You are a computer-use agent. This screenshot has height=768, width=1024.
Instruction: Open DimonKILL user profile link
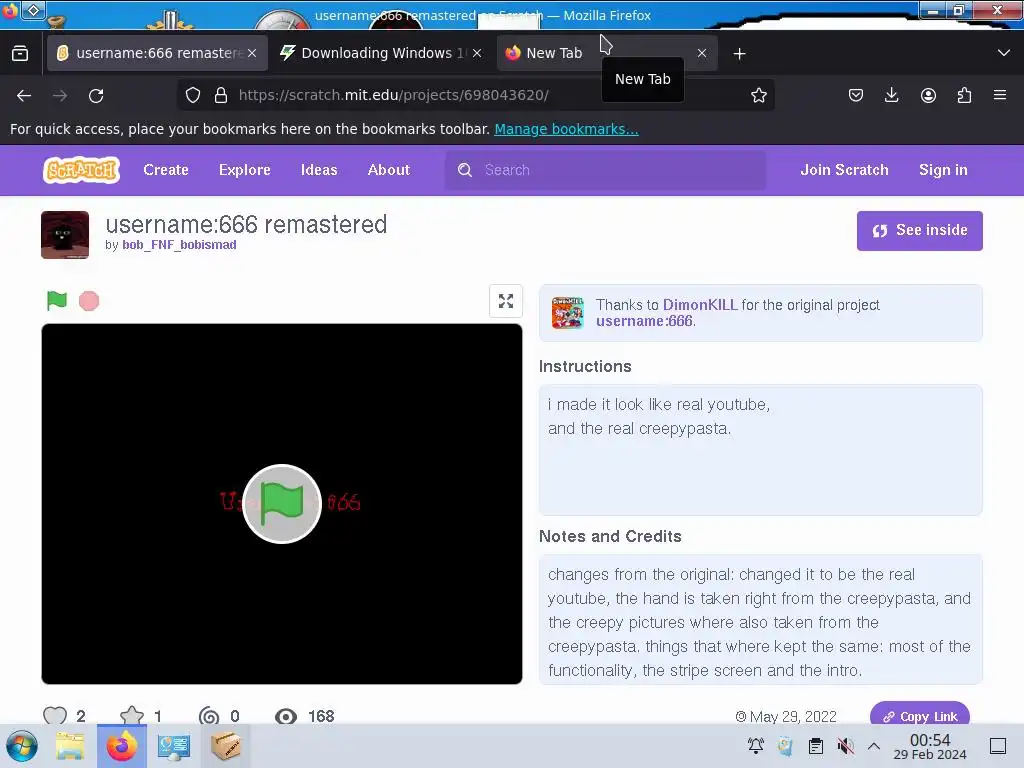[699, 305]
